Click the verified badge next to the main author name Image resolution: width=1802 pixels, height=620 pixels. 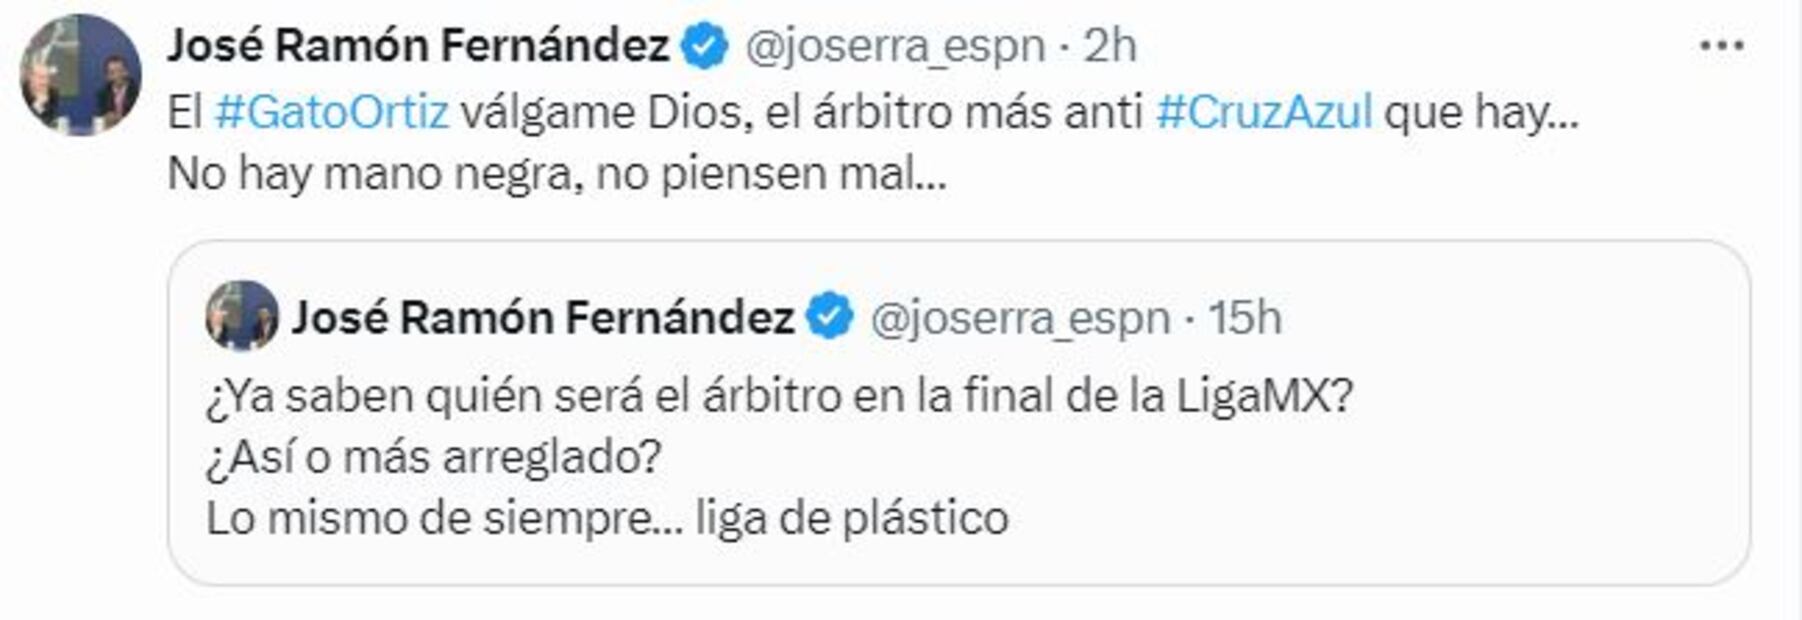point(705,47)
